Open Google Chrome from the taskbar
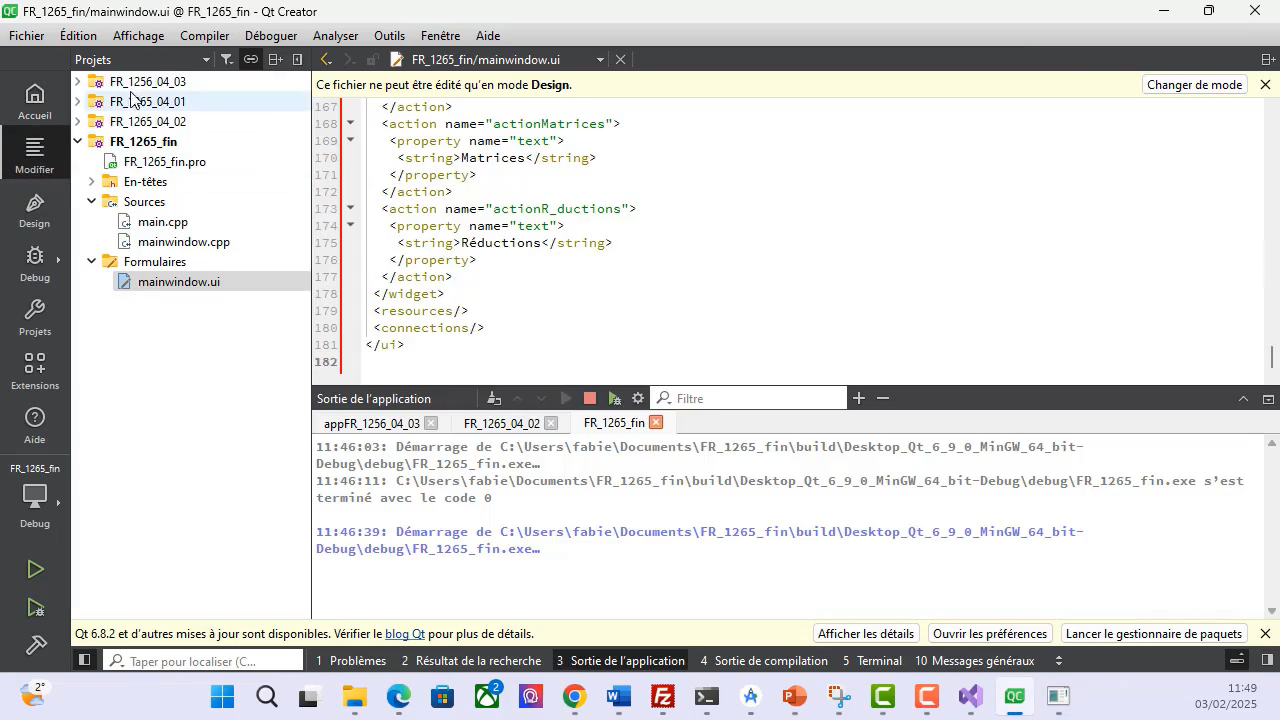Screen dimensions: 1280x720 (x=574, y=697)
